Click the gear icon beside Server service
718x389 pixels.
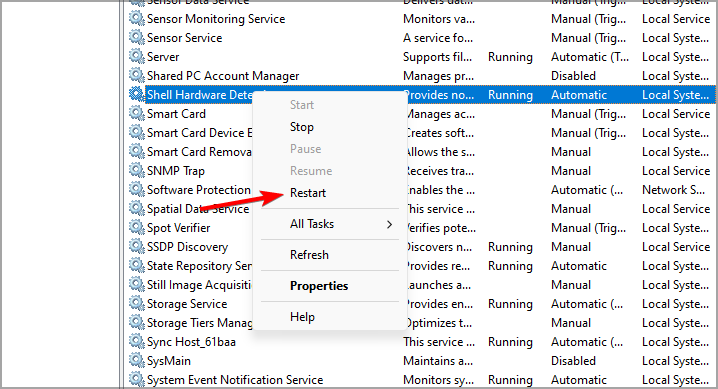tap(136, 56)
